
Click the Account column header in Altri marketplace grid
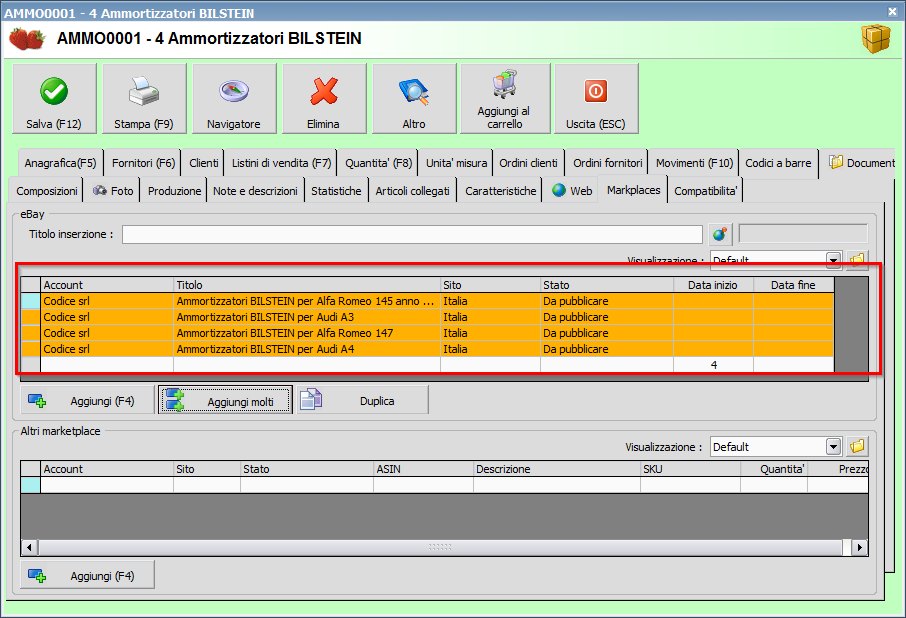coord(107,469)
